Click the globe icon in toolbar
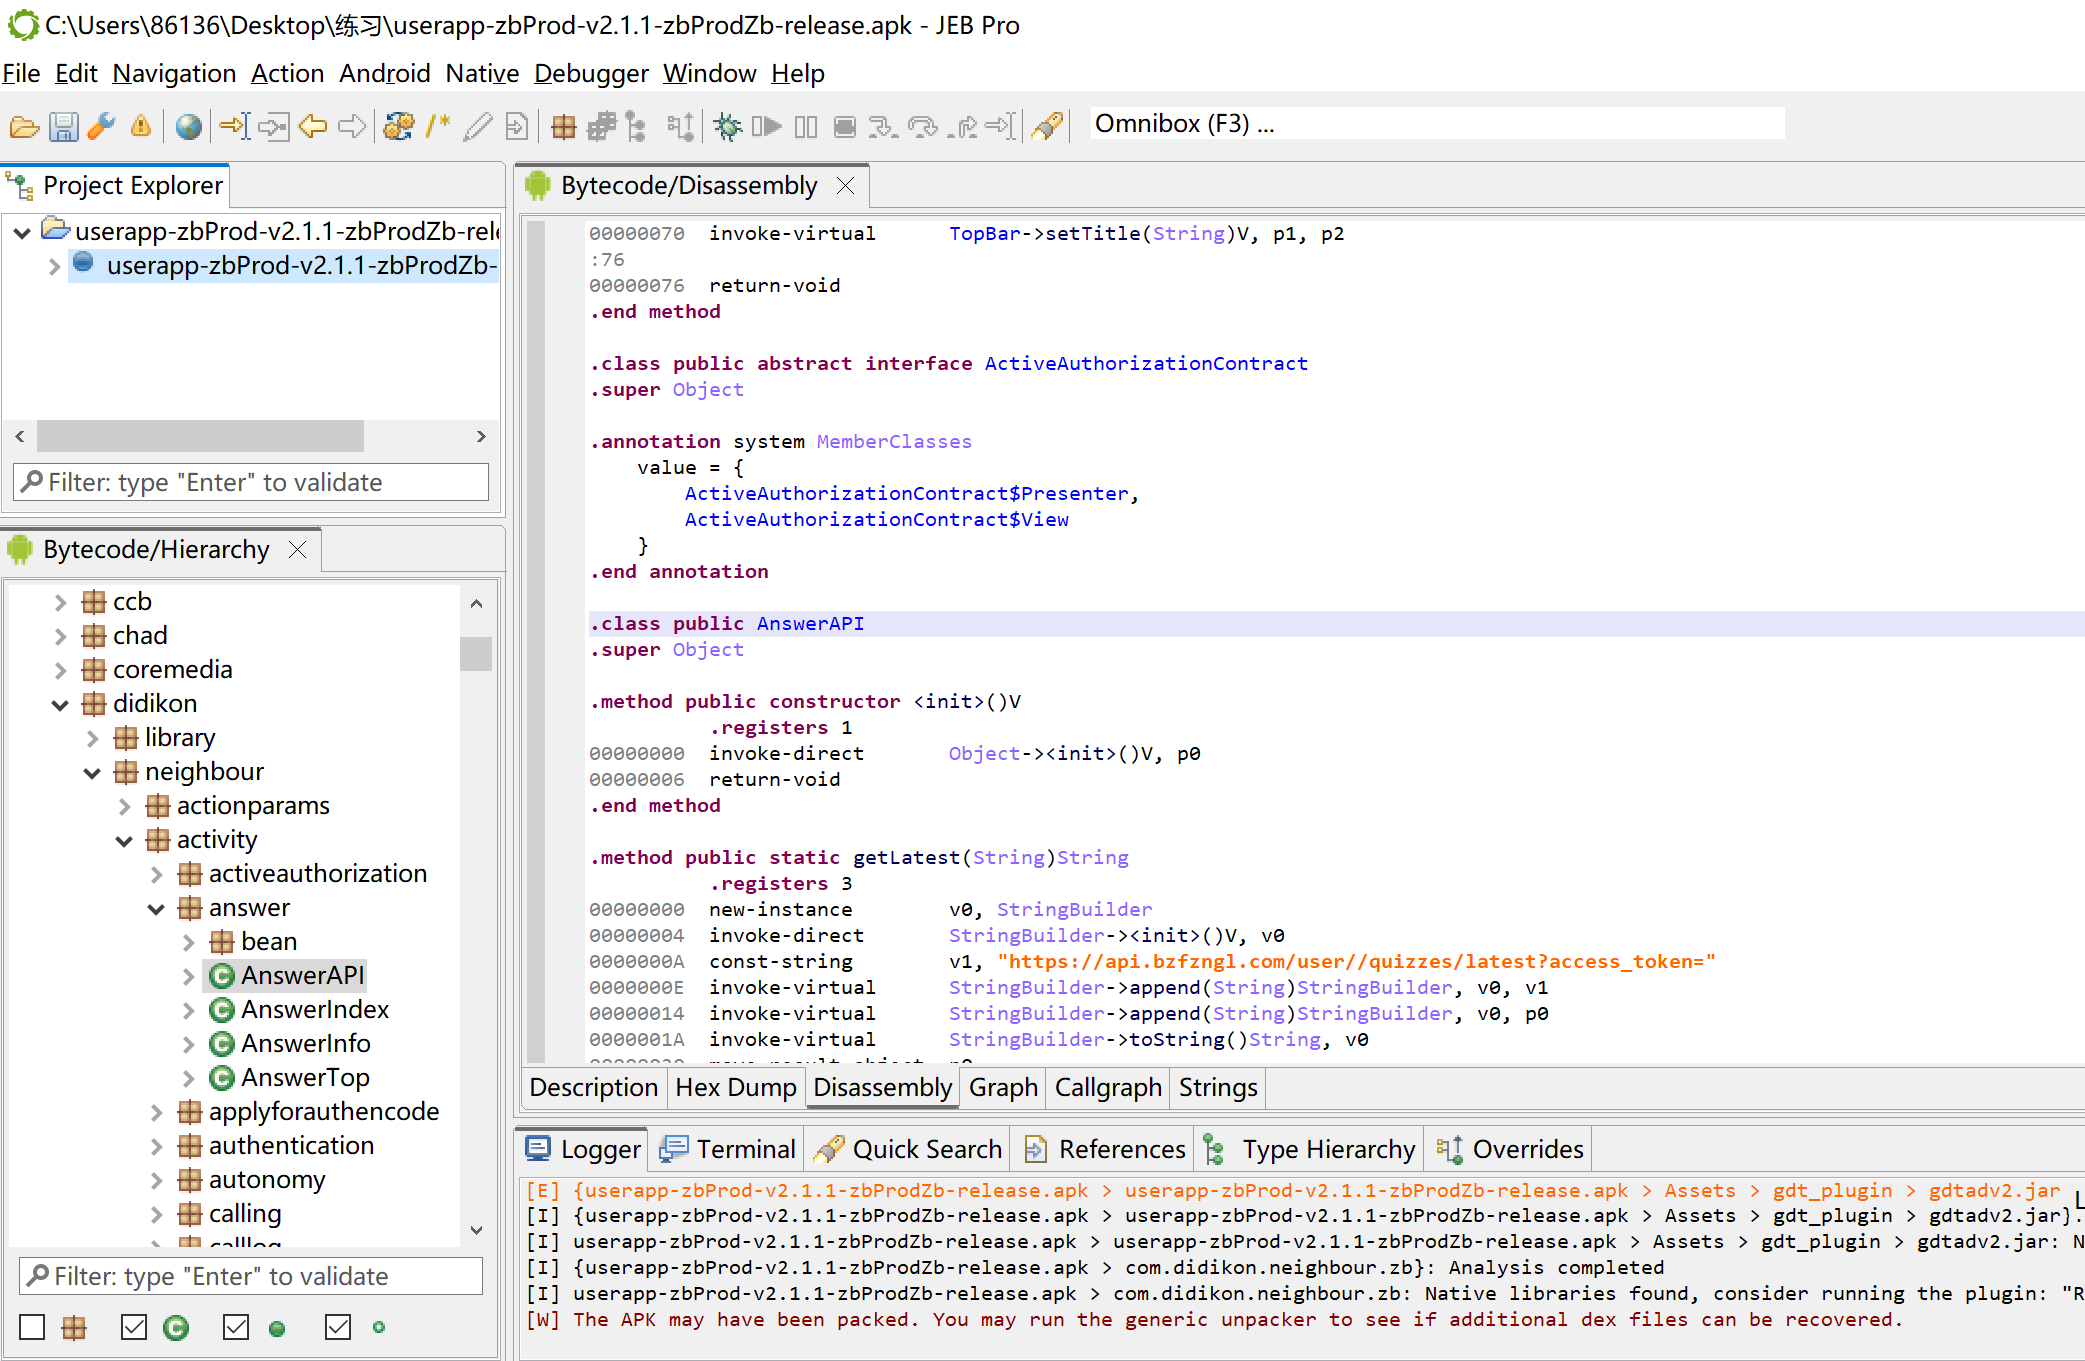 188,126
